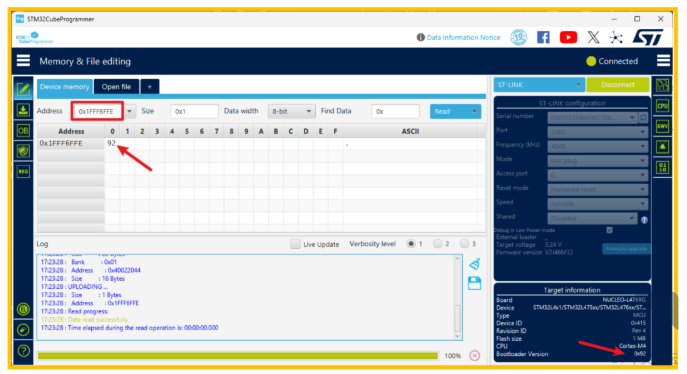
Task: Clear the log with the broom icon
Action: click(475, 264)
